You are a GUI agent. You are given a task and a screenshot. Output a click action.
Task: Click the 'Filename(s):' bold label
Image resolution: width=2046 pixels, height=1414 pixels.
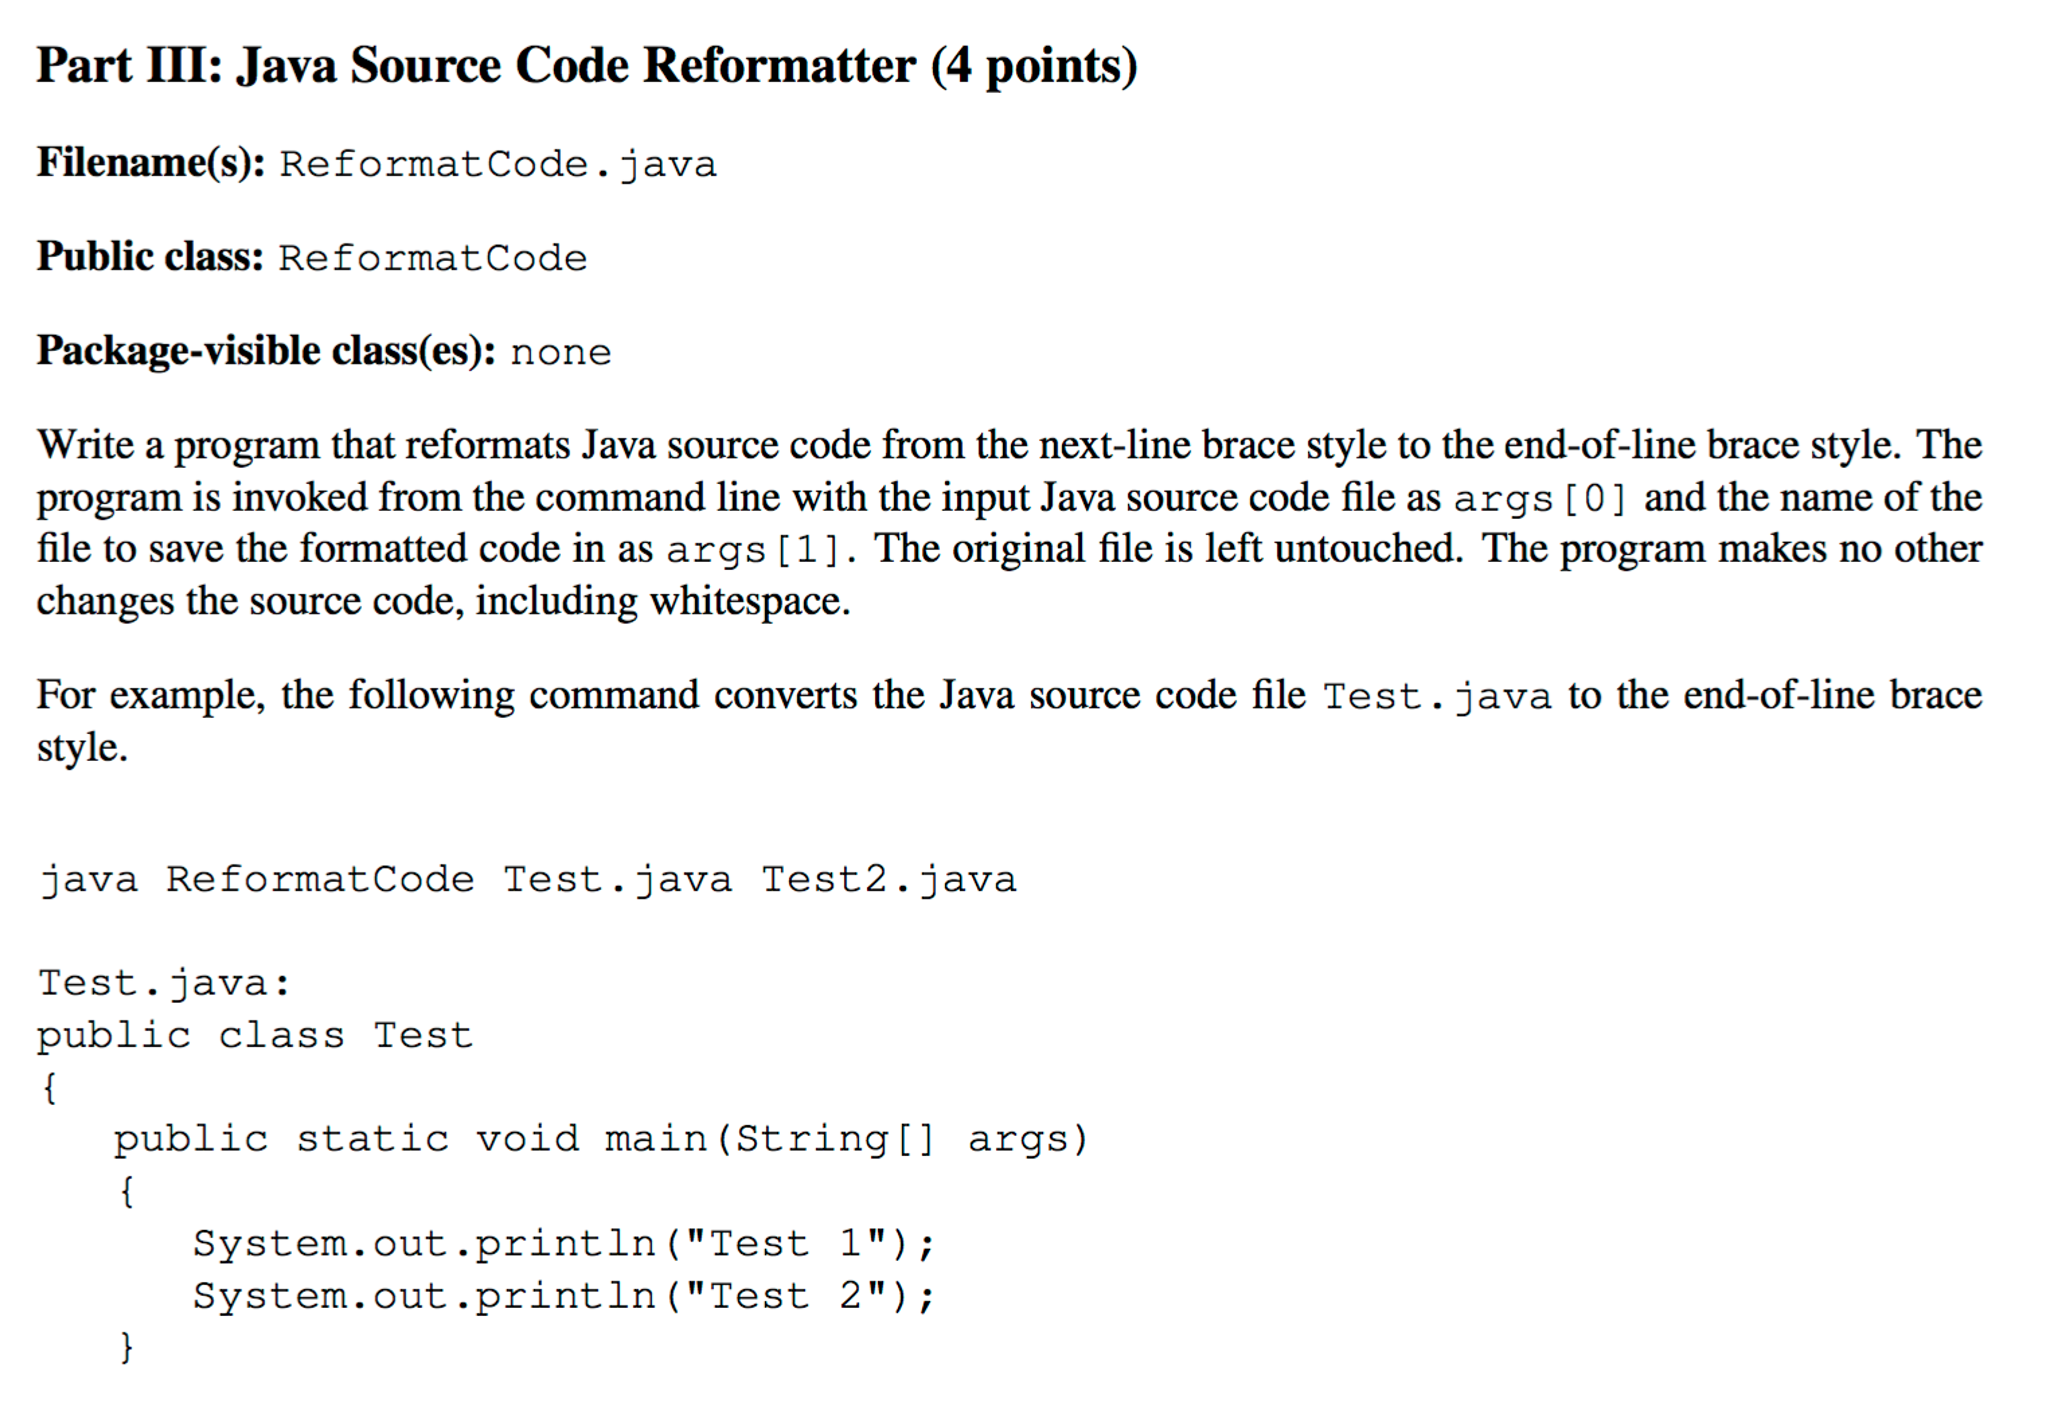coord(150,162)
